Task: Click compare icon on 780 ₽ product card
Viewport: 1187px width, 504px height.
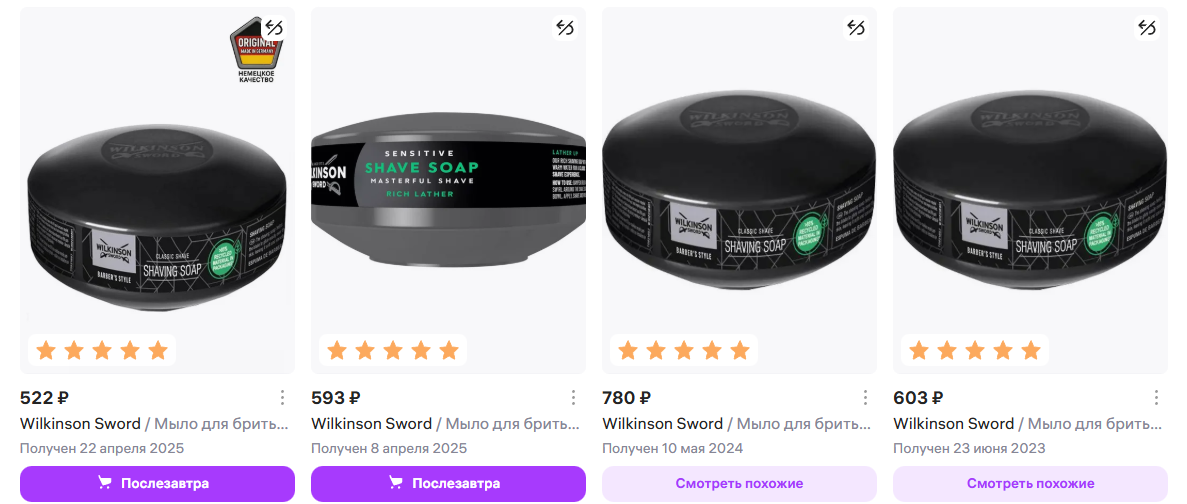Action: (x=855, y=28)
